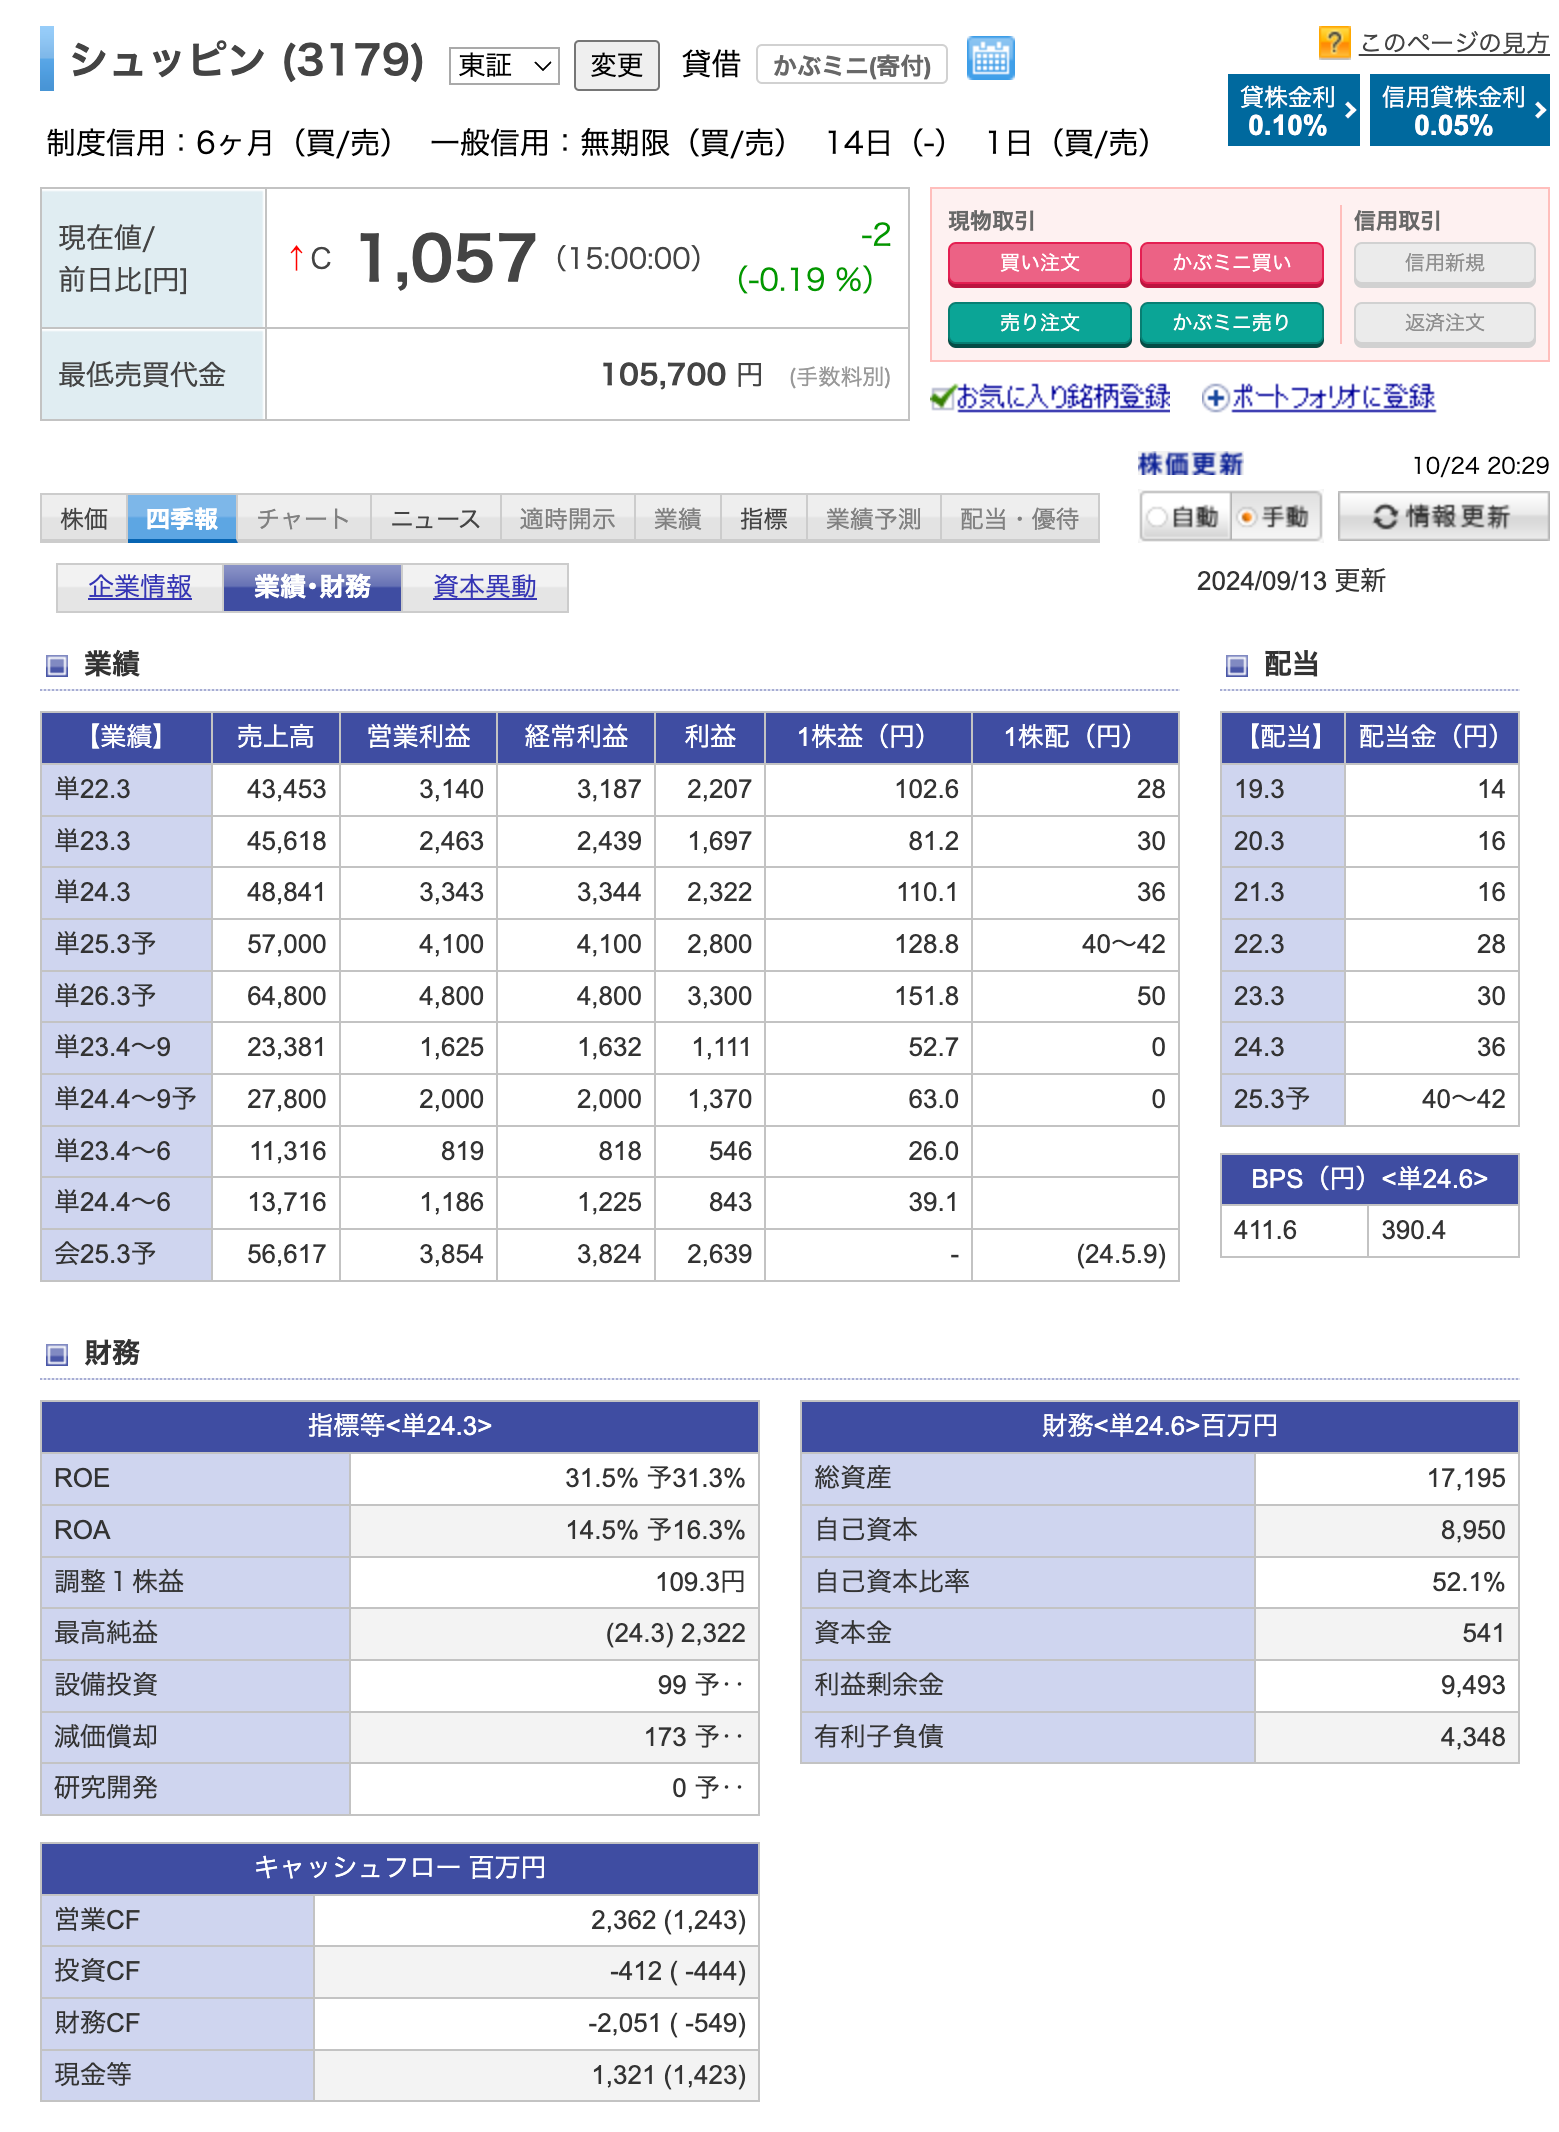Click the 最低売買代金 value 105,700 円

(x=682, y=375)
